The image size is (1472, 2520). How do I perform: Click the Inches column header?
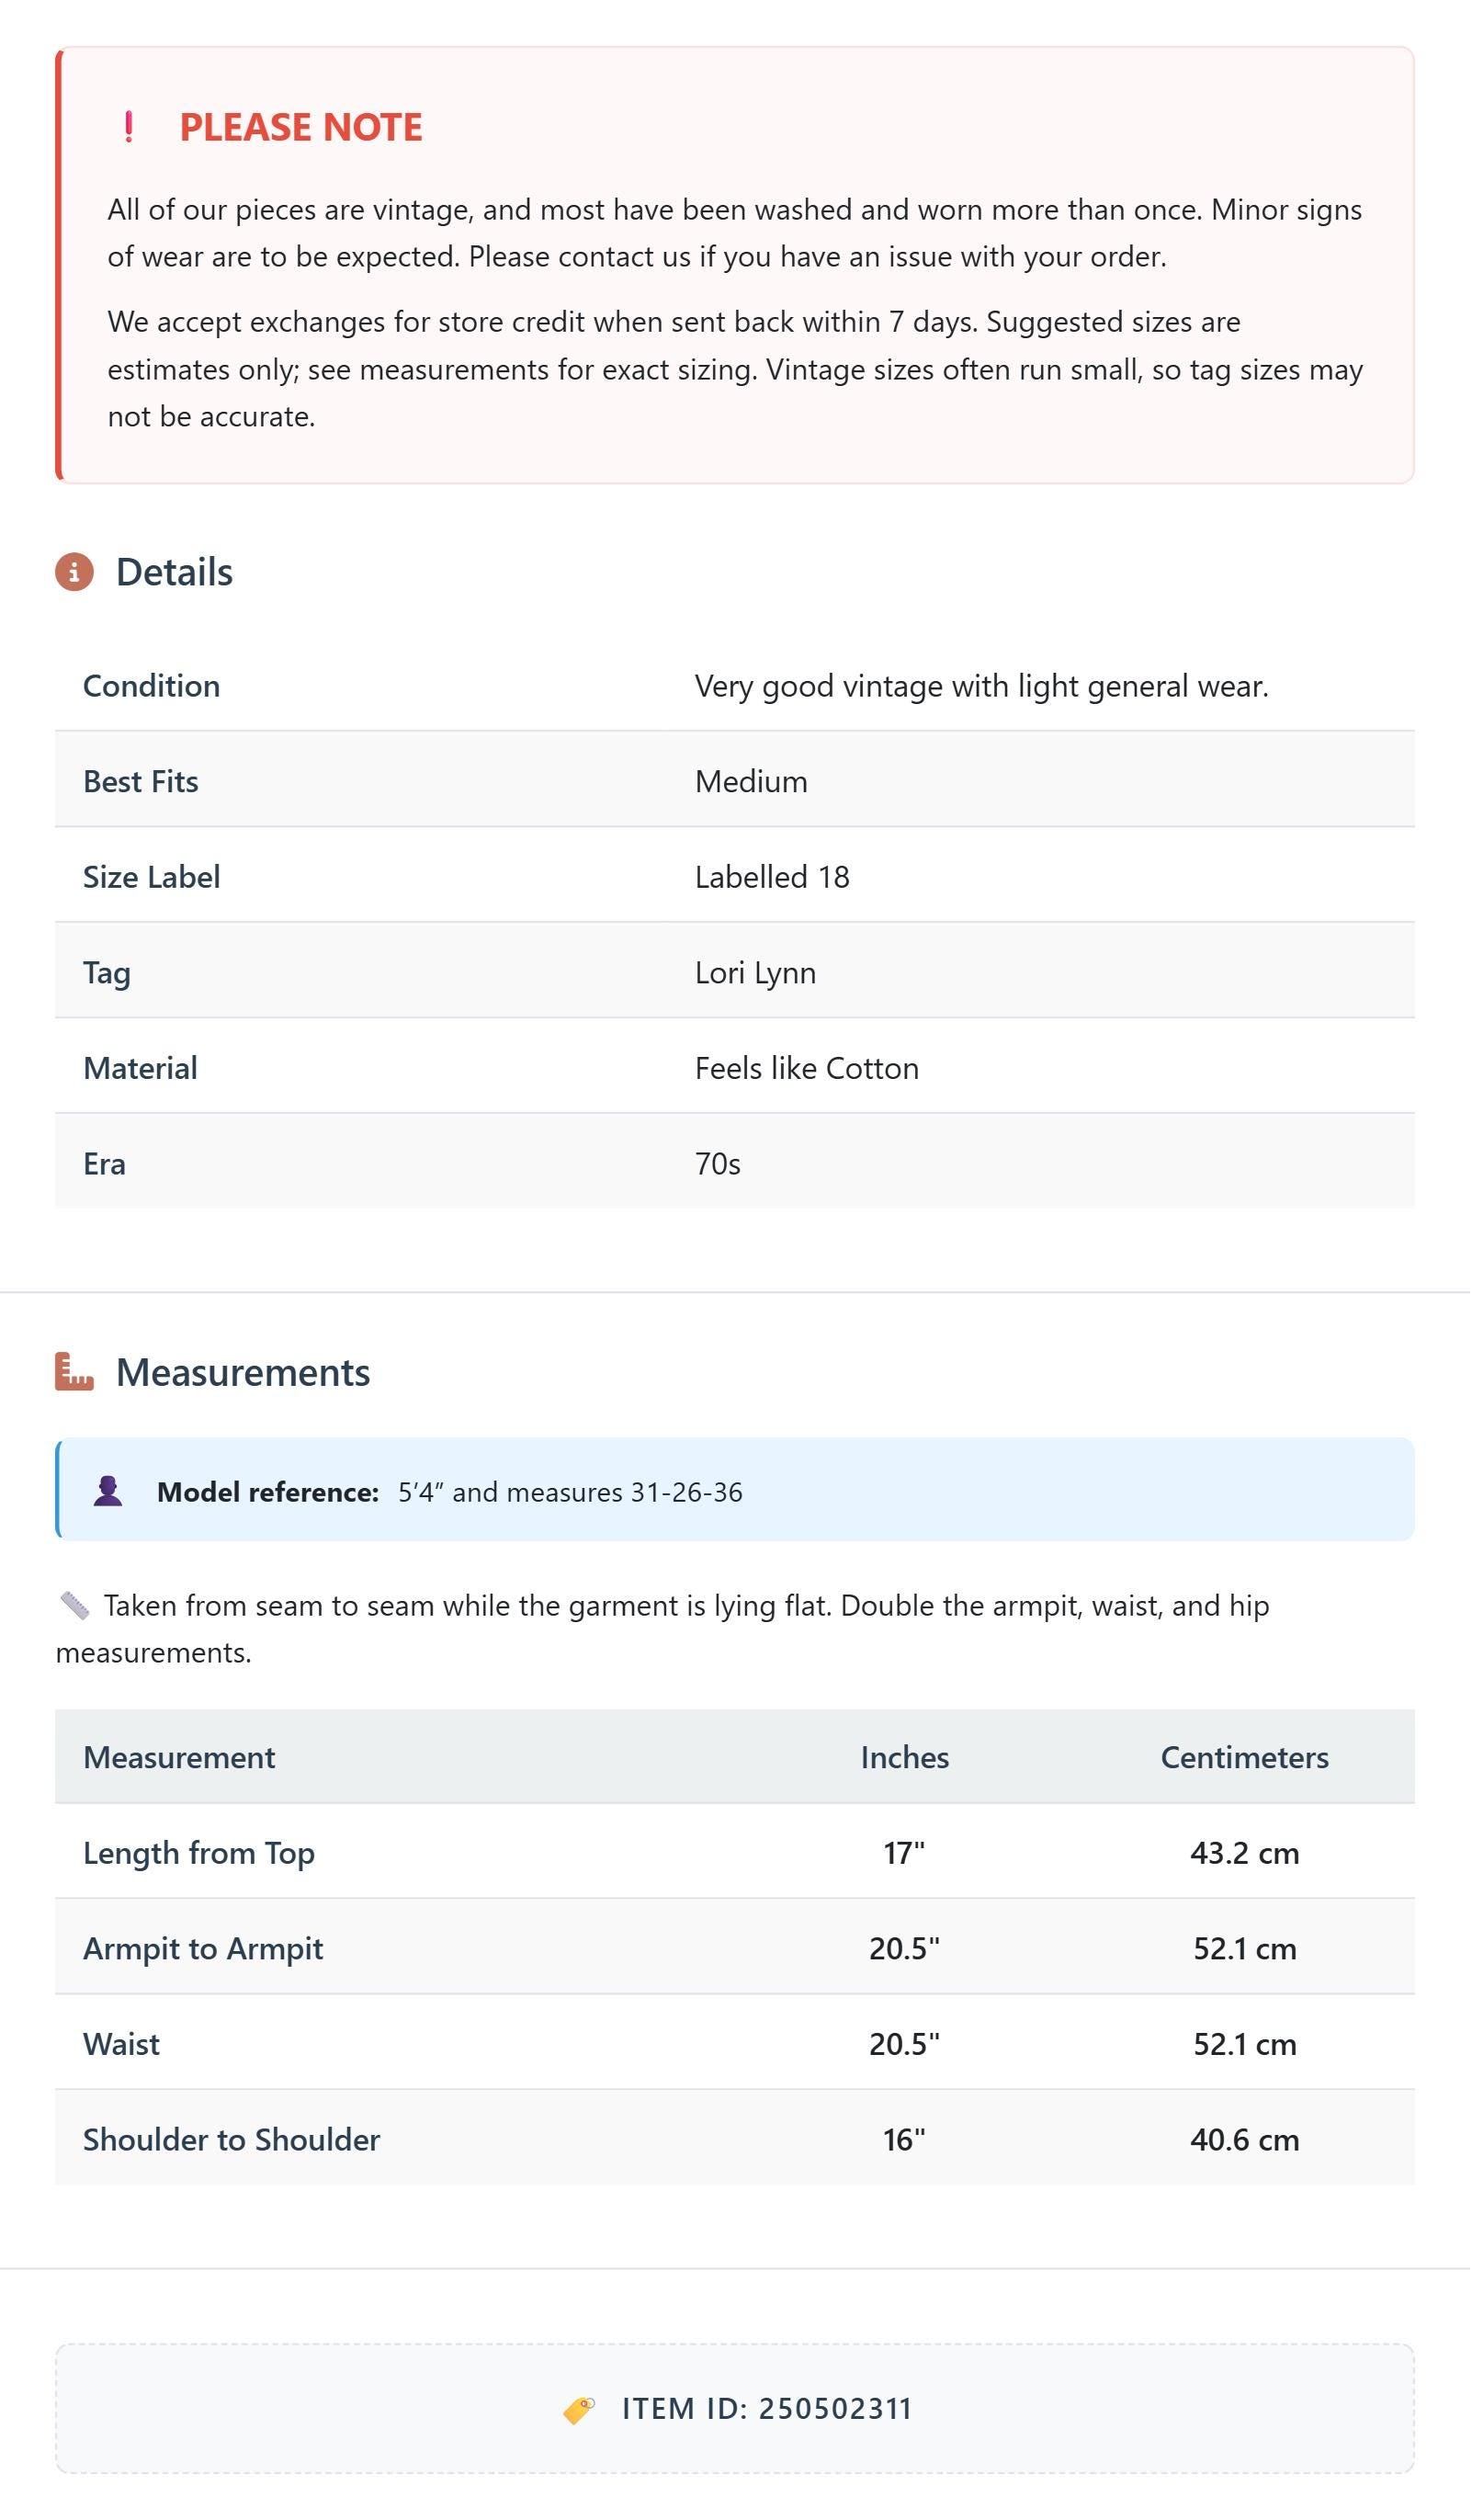click(x=906, y=1759)
